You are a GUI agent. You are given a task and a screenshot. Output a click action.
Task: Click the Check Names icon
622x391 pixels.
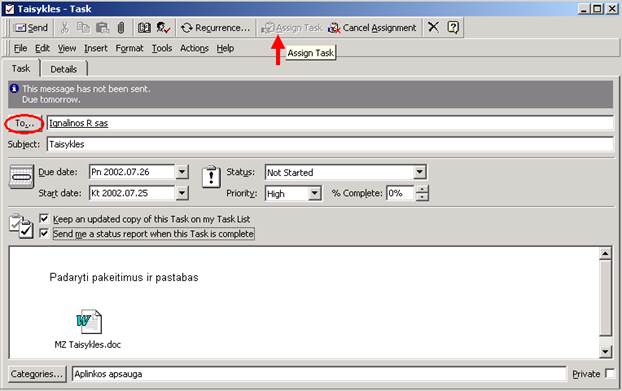(x=163, y=28)
